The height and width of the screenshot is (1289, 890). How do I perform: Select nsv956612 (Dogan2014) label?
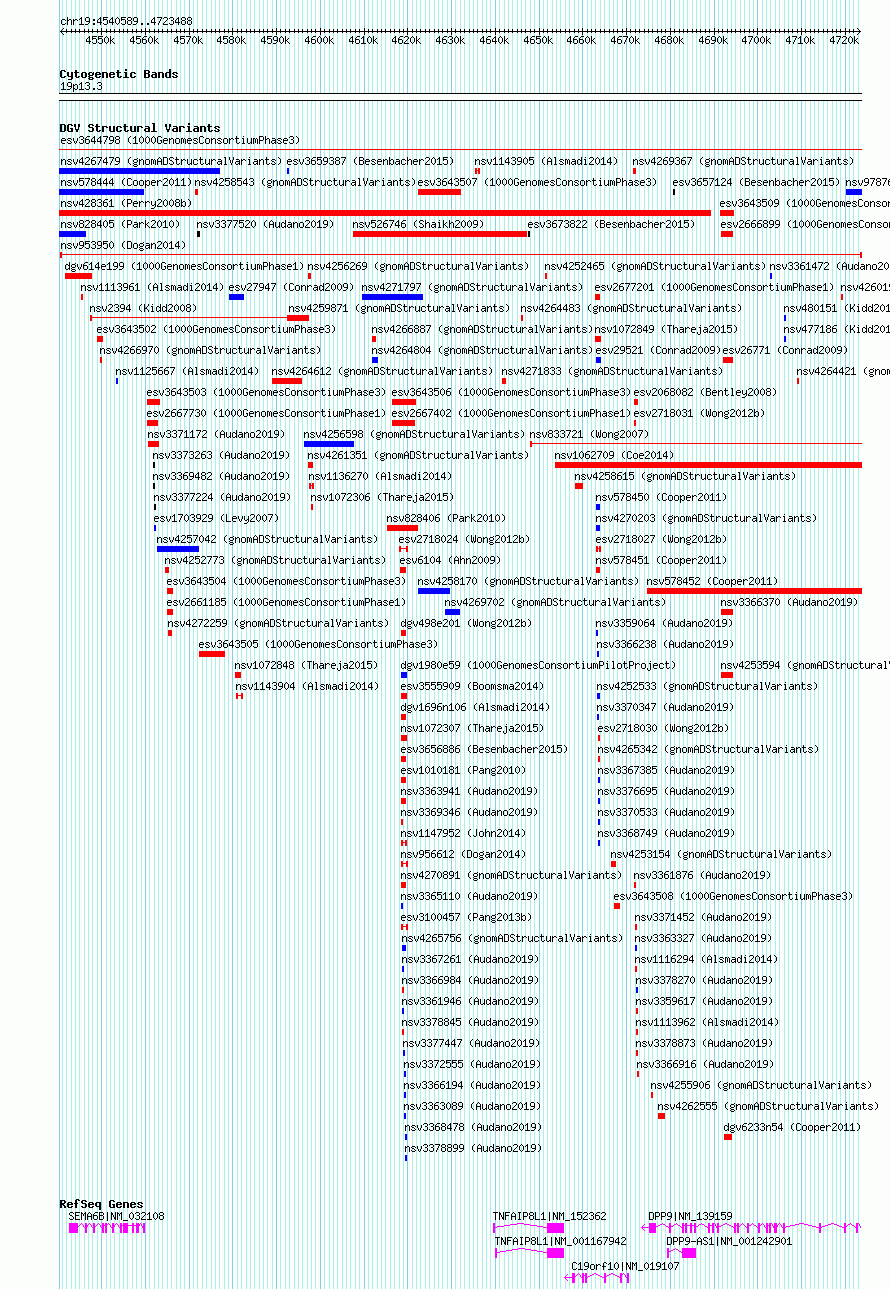[x=463, y=854]
